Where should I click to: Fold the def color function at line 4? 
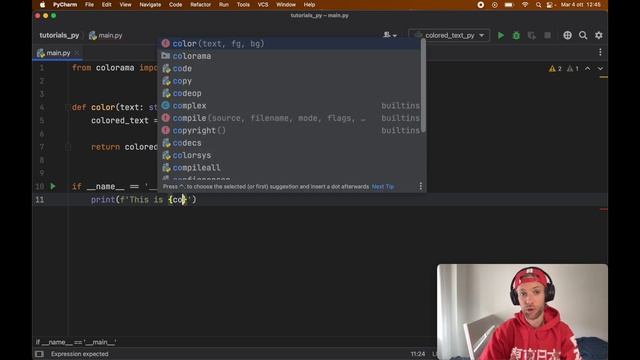[68, 107]
